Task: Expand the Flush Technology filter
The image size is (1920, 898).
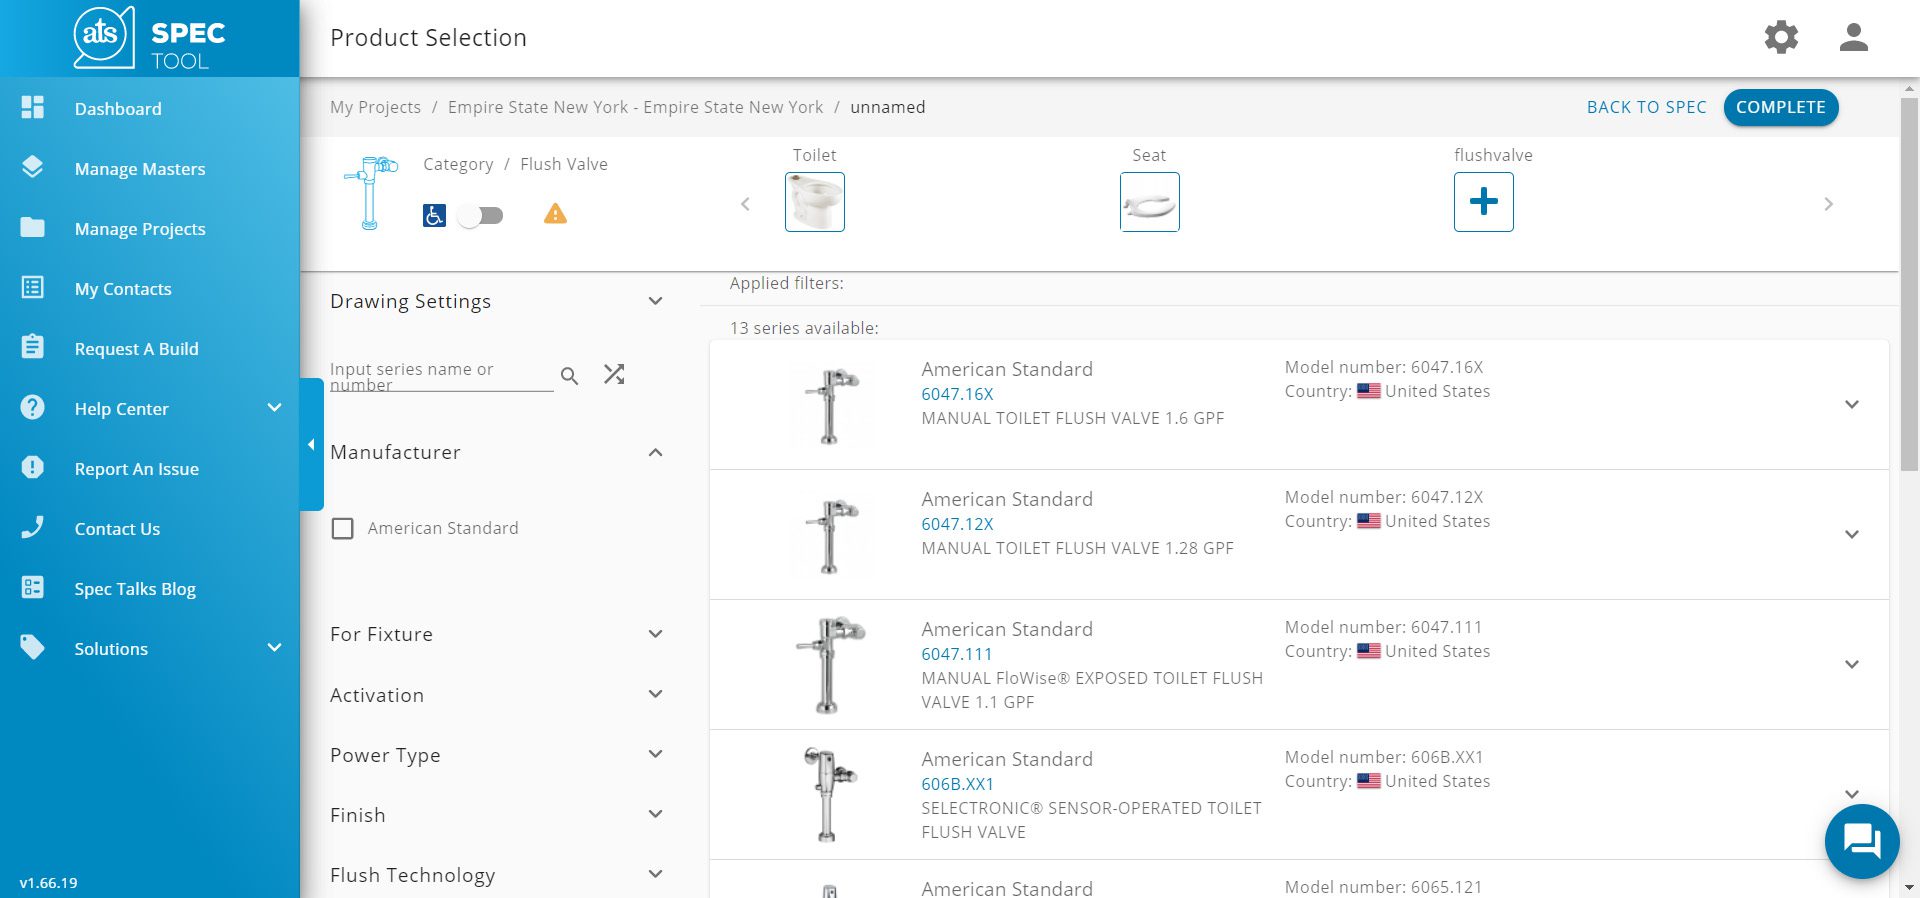Action: (x=655, y=874)
